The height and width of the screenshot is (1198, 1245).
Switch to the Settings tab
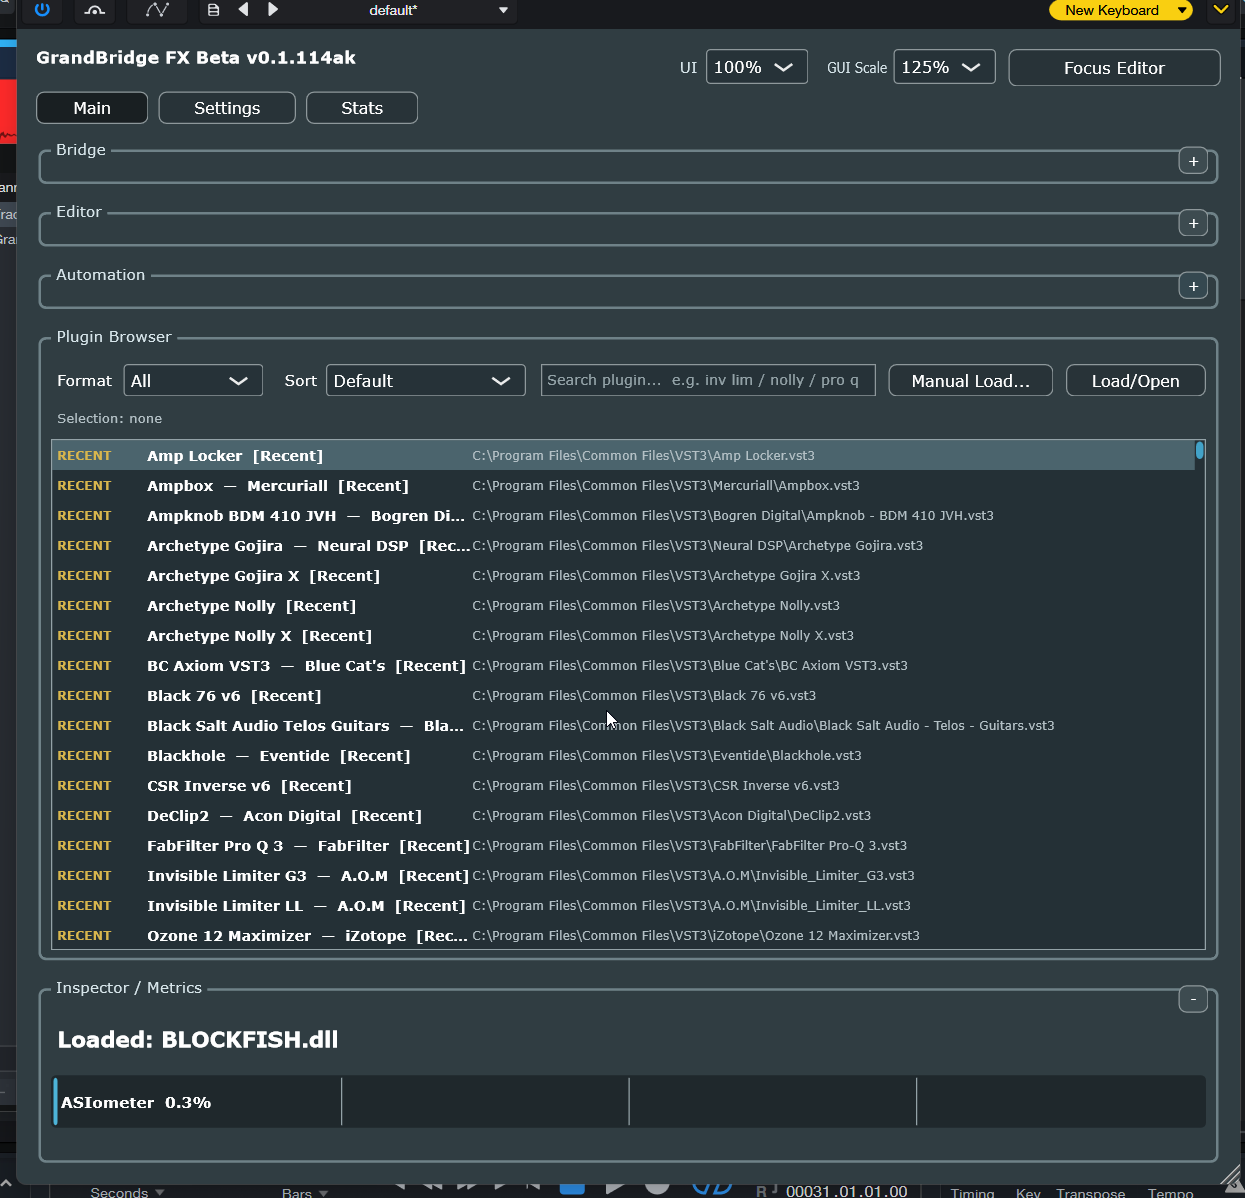[227, 108]
